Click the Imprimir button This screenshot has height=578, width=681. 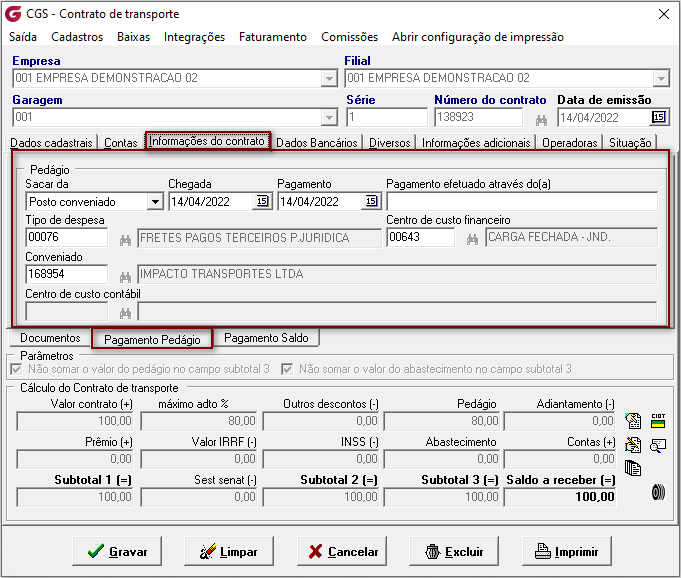click(567, 551)
